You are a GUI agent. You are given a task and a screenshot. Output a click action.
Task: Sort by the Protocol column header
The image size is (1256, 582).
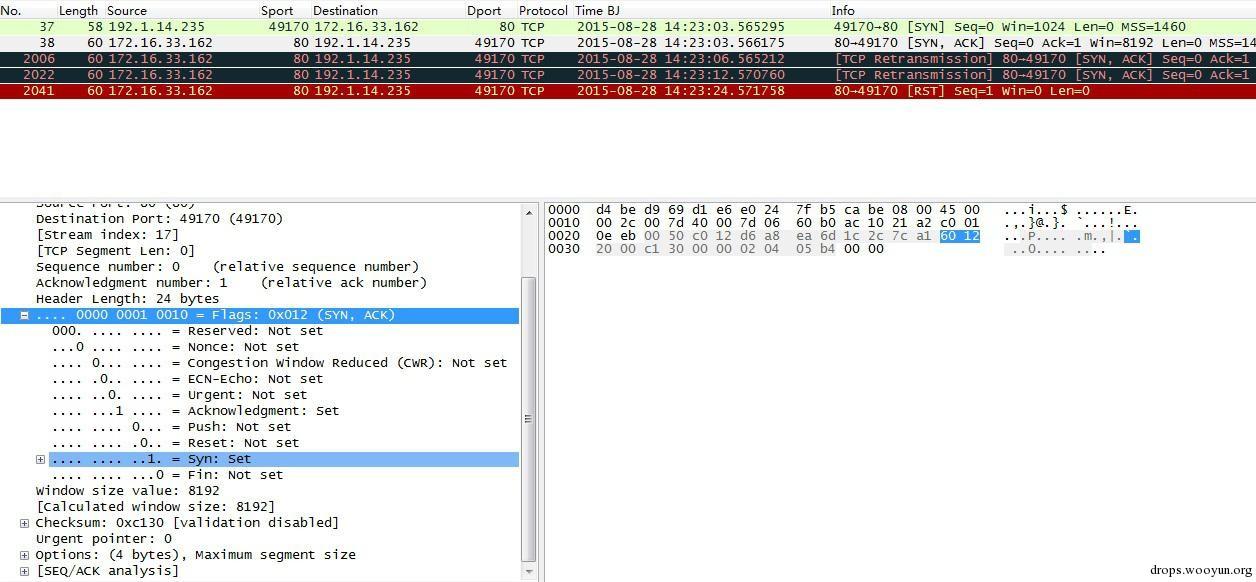pos(543,10)
